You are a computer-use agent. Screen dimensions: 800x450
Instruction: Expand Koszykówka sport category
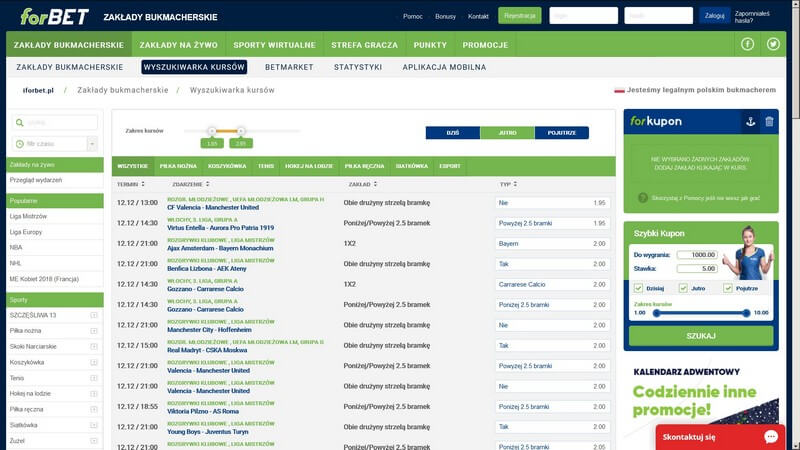click(94, 362)
